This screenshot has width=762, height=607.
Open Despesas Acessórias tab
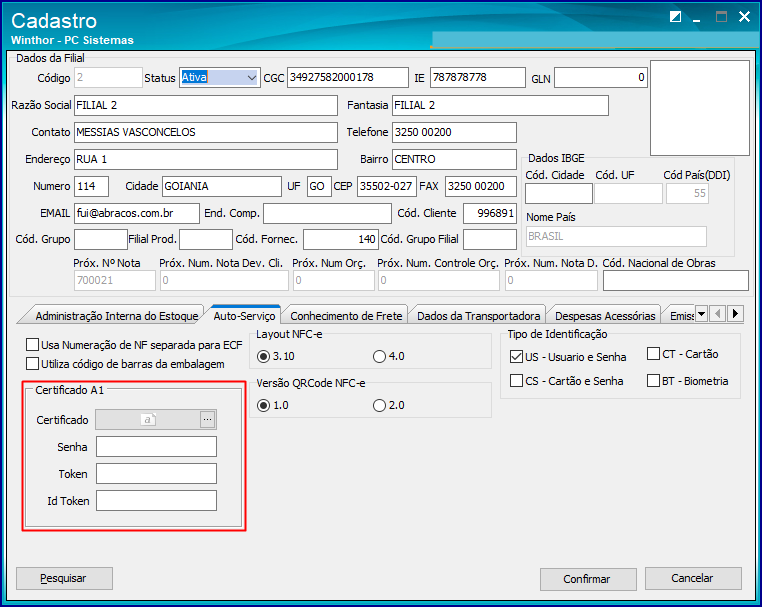click(605, 316)
